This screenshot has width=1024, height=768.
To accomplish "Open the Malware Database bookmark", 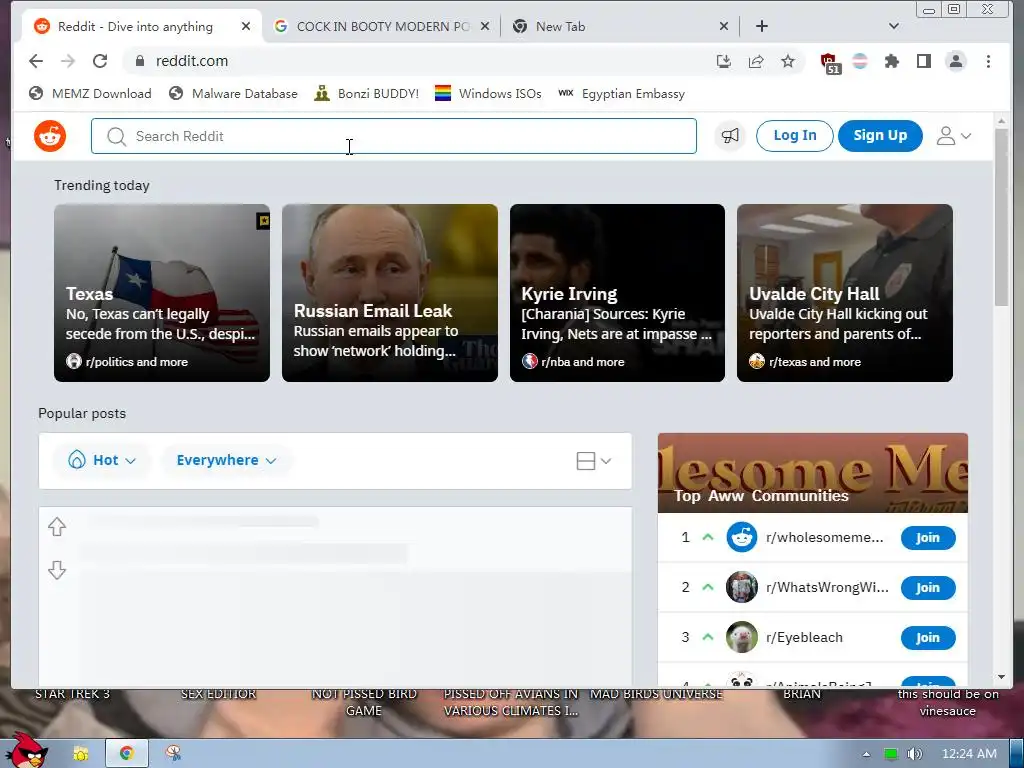I will 233,93.
